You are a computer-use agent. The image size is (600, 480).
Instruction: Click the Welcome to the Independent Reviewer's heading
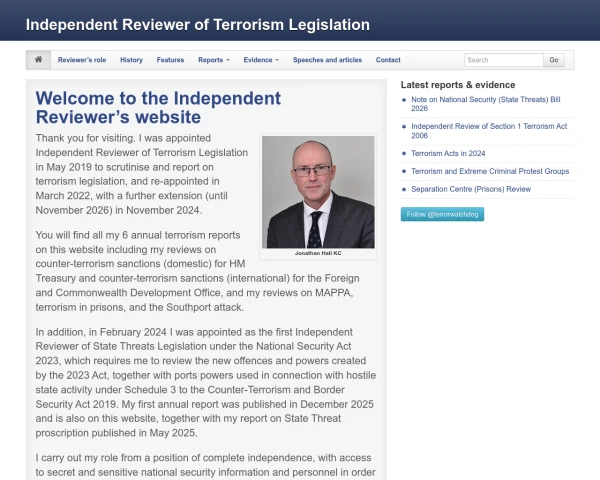pos(158,108)
